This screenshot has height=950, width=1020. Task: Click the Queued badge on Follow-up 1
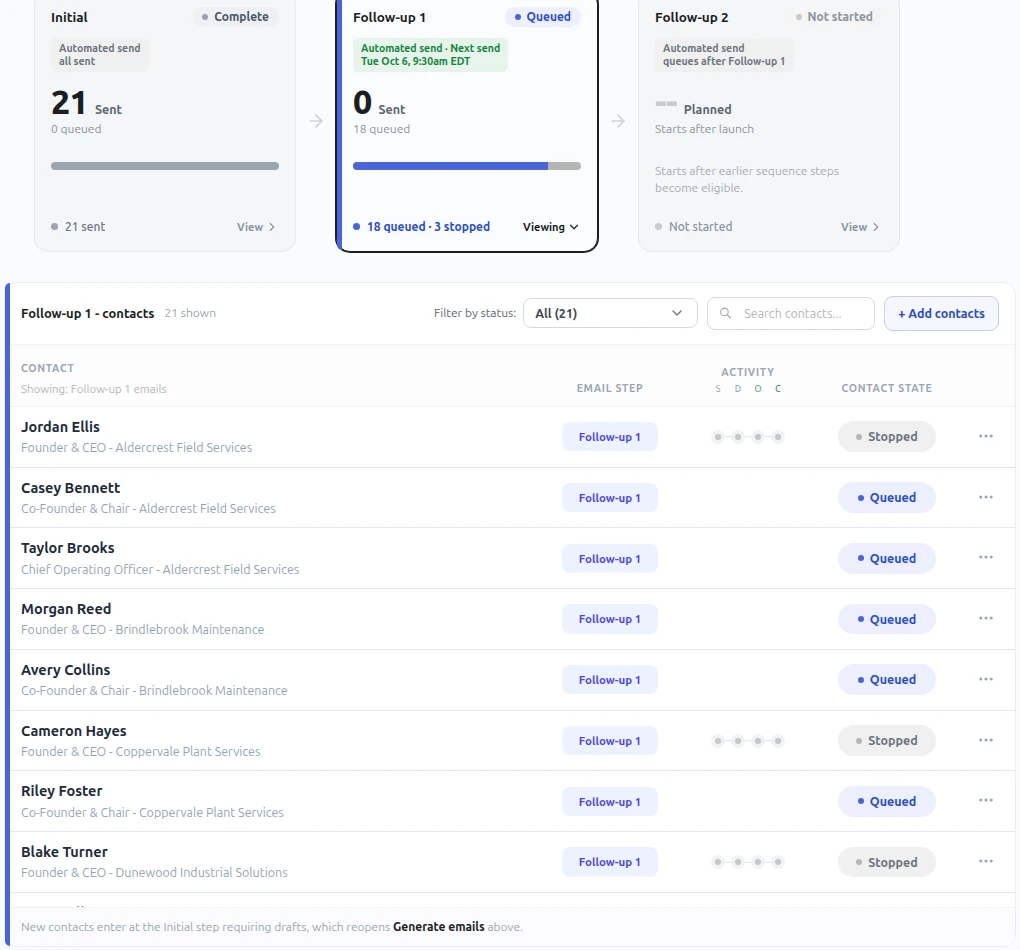543,16
